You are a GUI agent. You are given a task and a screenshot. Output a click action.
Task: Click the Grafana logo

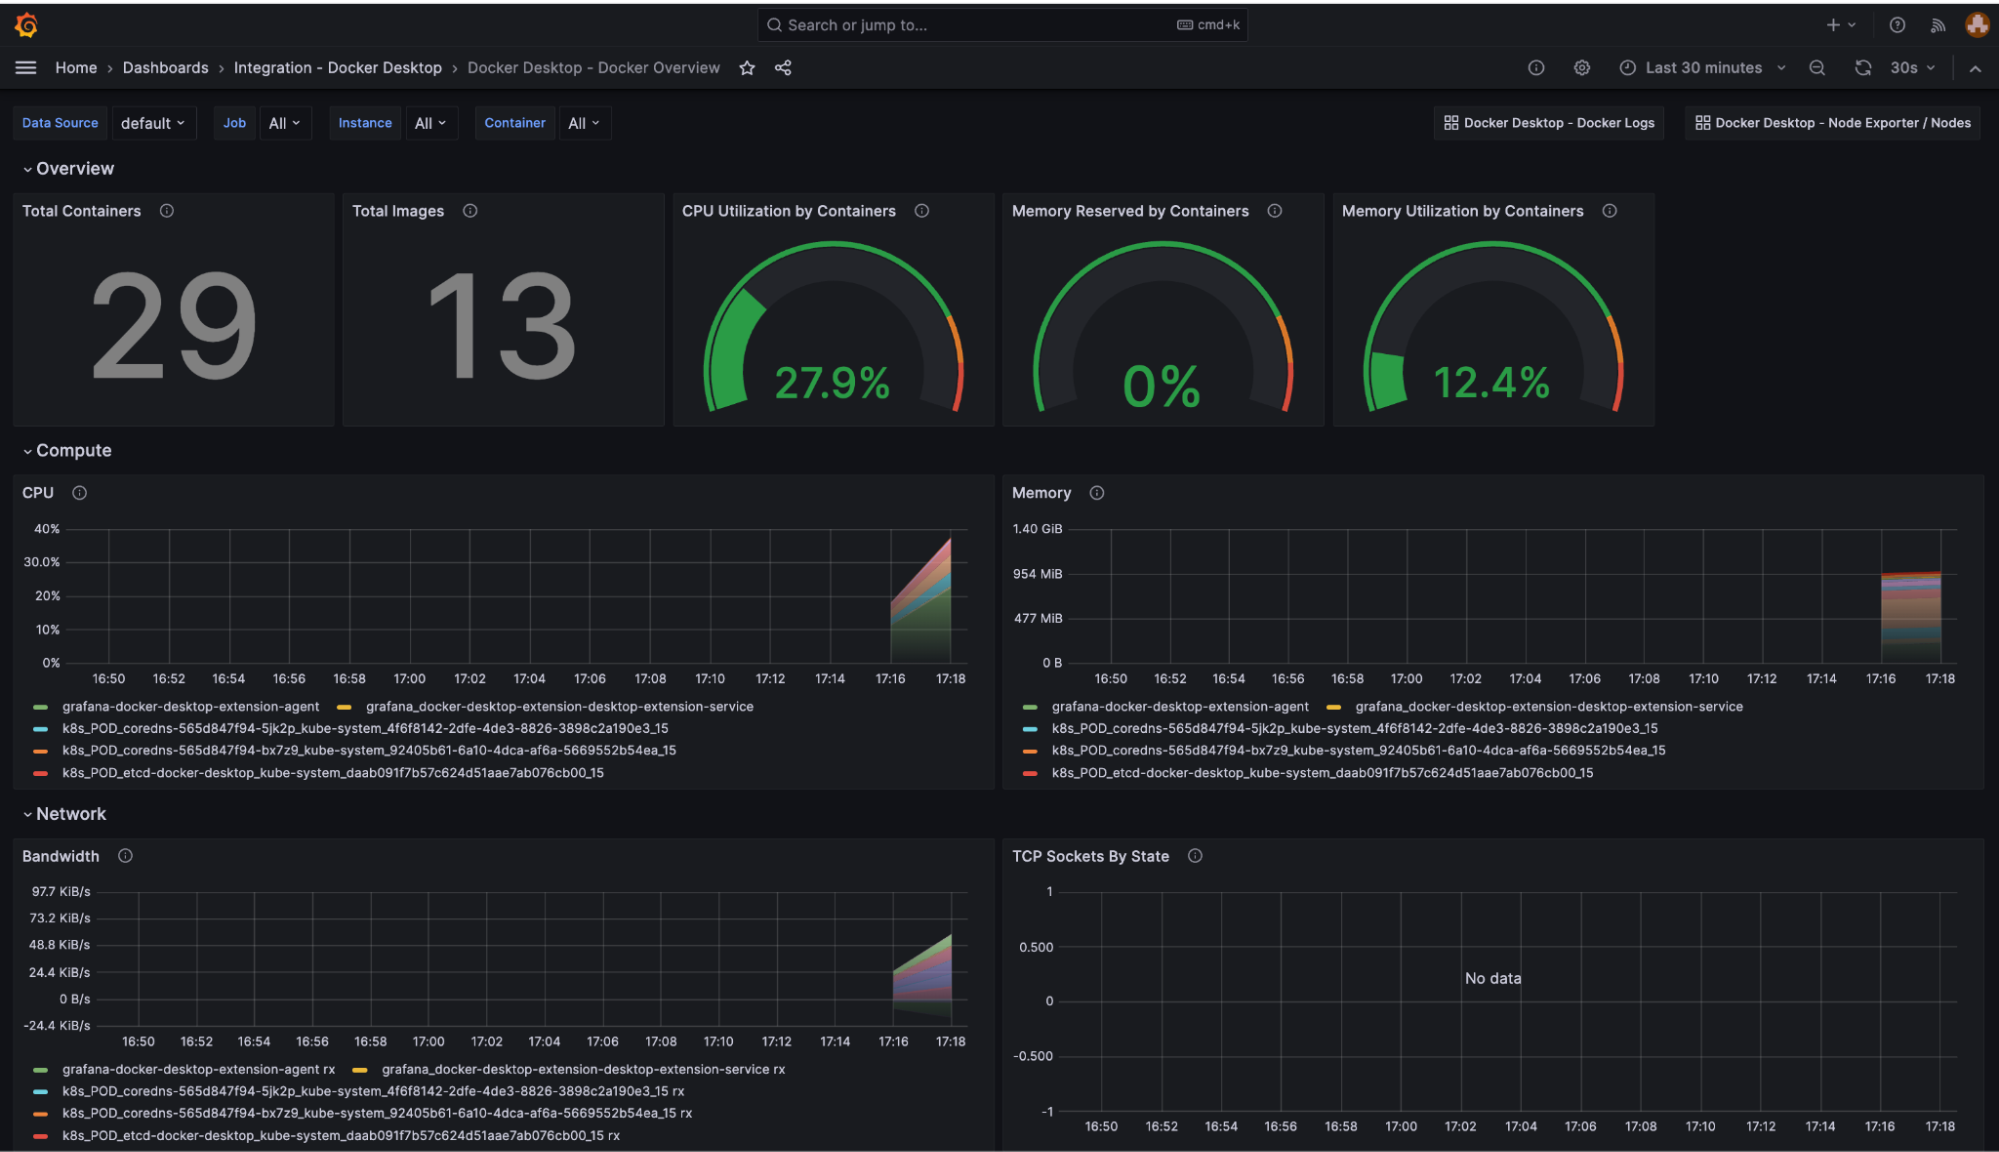coord(26,24)
